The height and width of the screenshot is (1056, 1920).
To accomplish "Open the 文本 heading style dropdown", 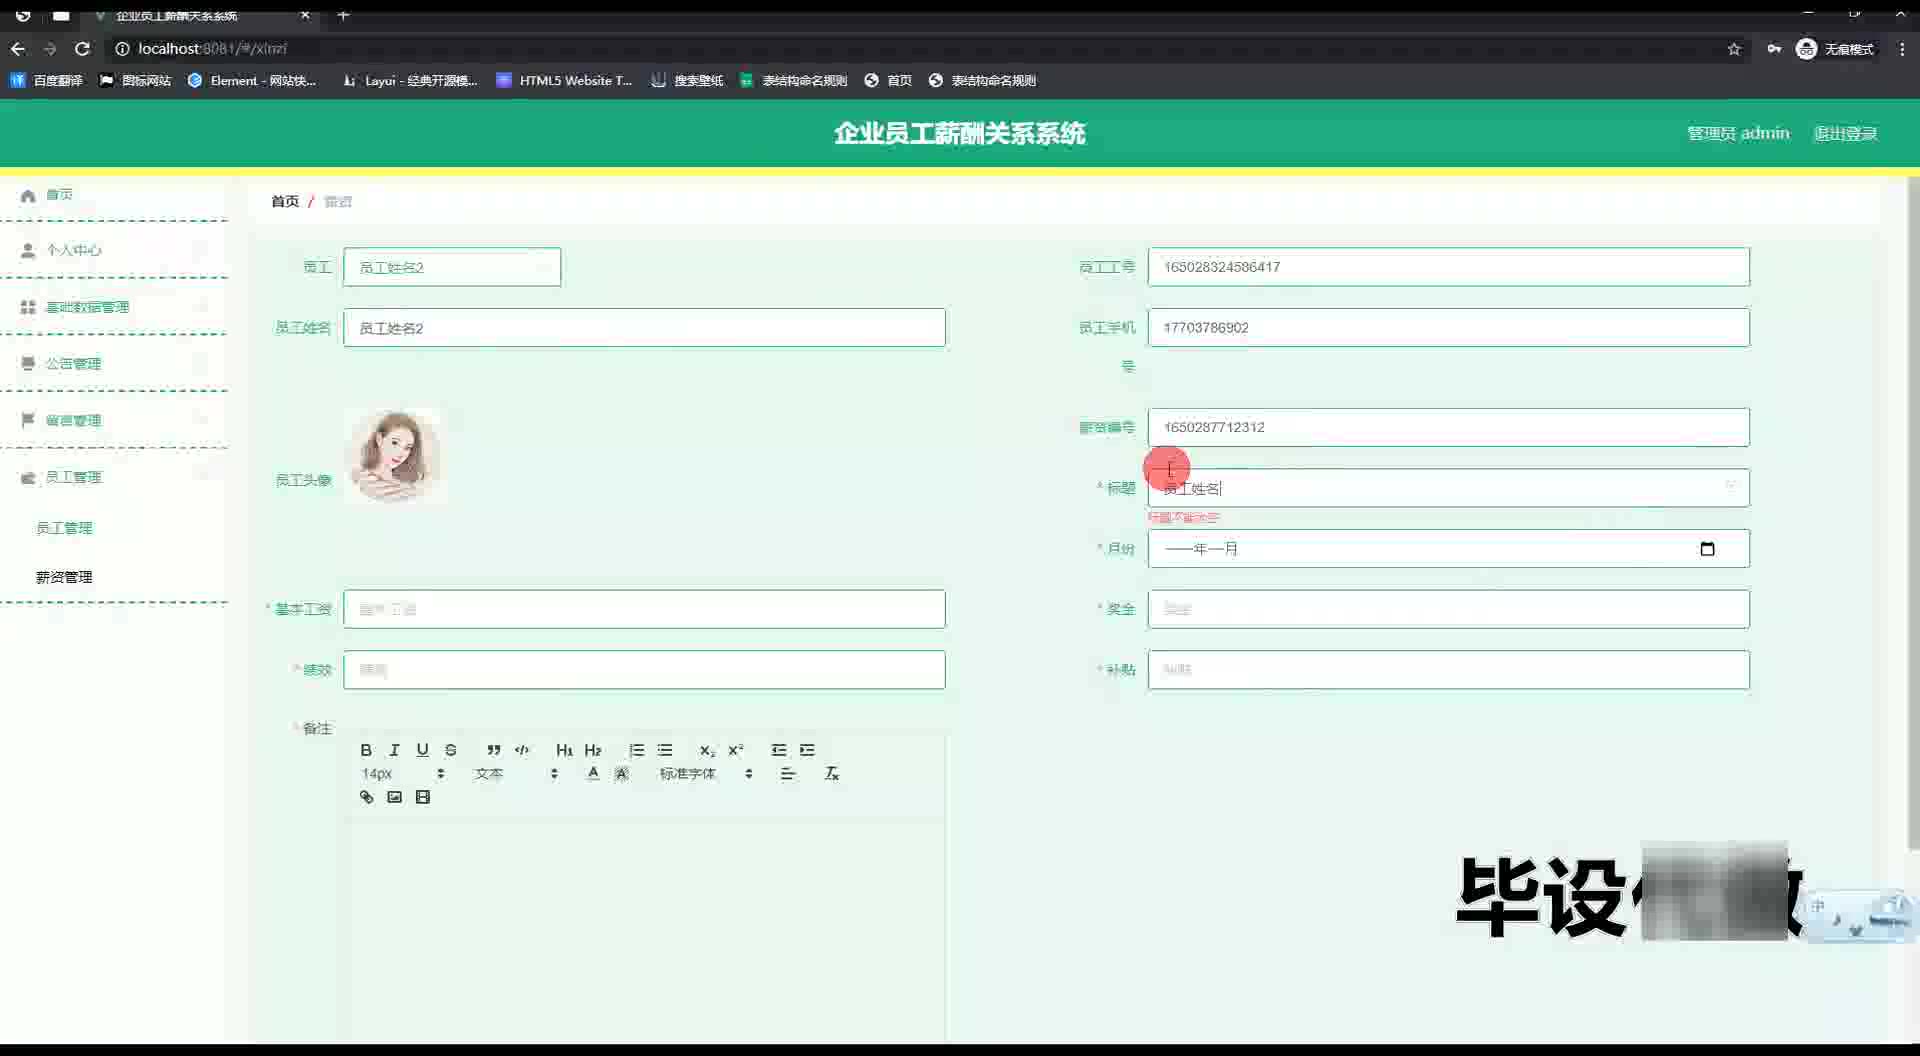I will [x=516, y=773].
